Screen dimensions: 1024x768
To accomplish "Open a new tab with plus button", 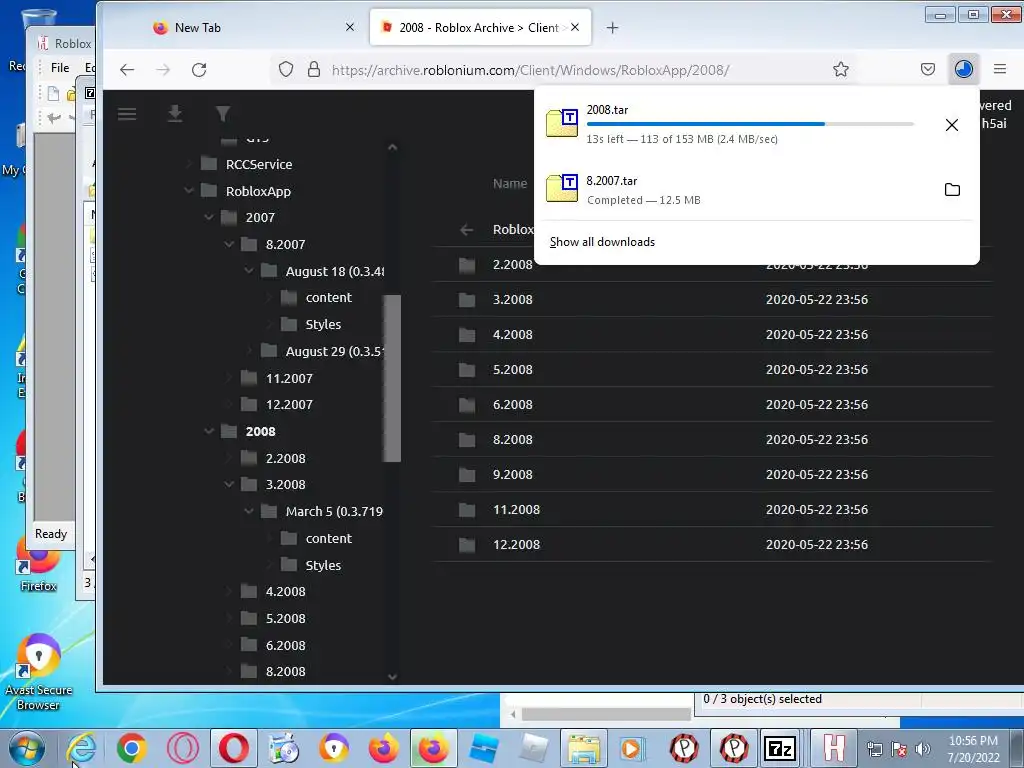I will coord(612,27).
